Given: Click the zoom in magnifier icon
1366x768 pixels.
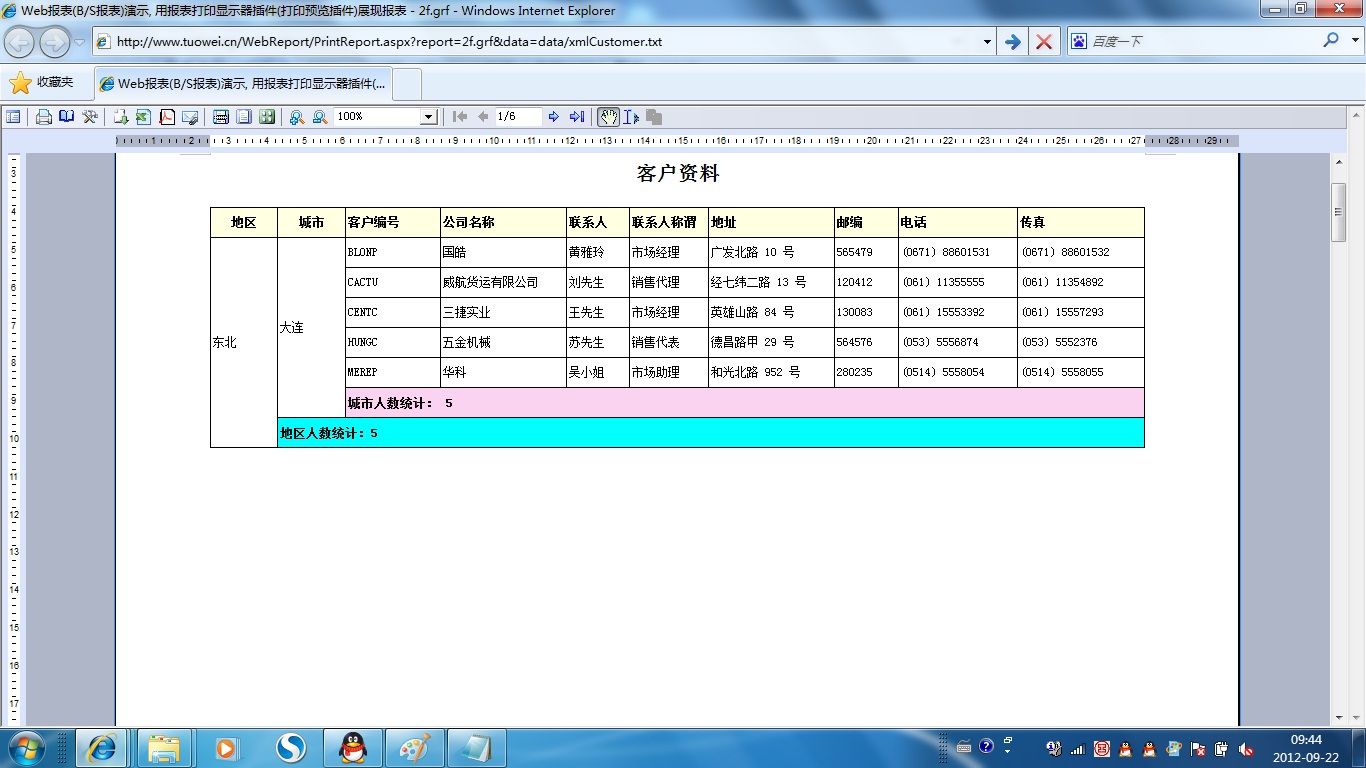Looking at the screenshot, I should 297,117.
